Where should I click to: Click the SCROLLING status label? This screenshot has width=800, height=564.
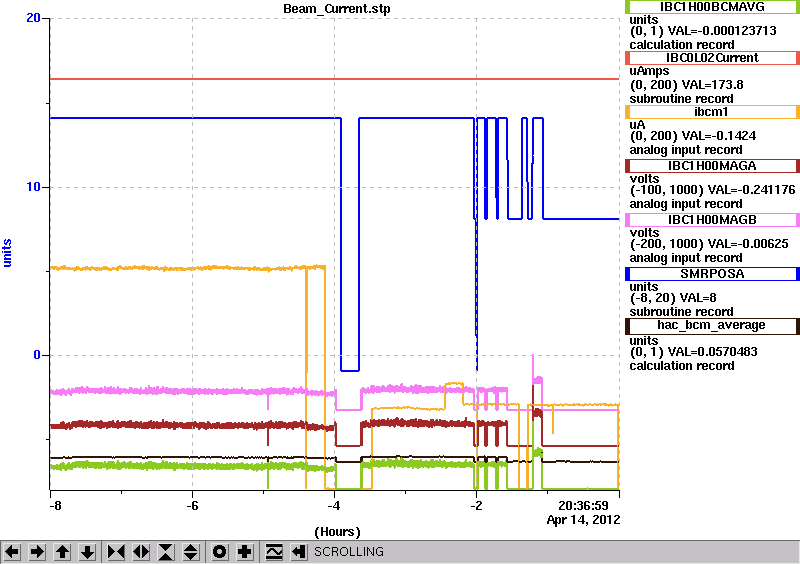[349, 552]
